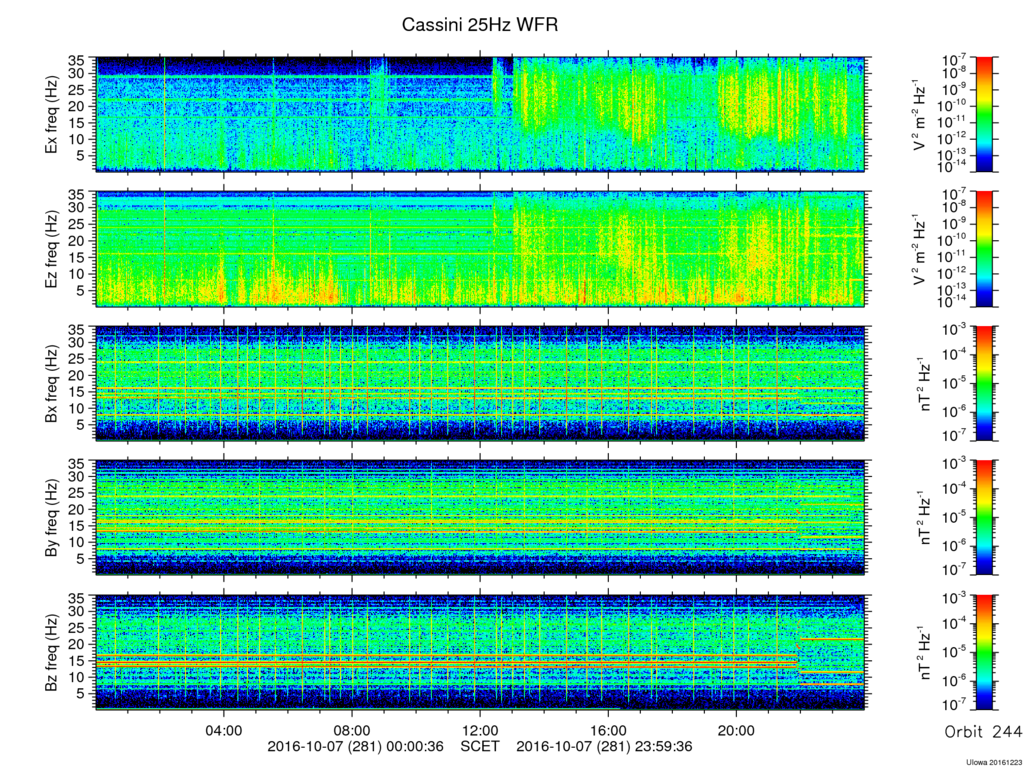1024x767 pixels.
Task: Click the Bx spectrogram panel
Action: 481,384
